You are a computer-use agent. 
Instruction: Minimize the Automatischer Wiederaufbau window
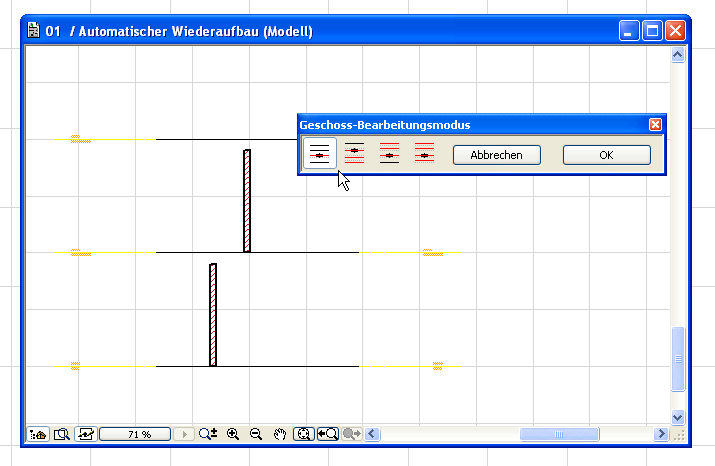629,31
